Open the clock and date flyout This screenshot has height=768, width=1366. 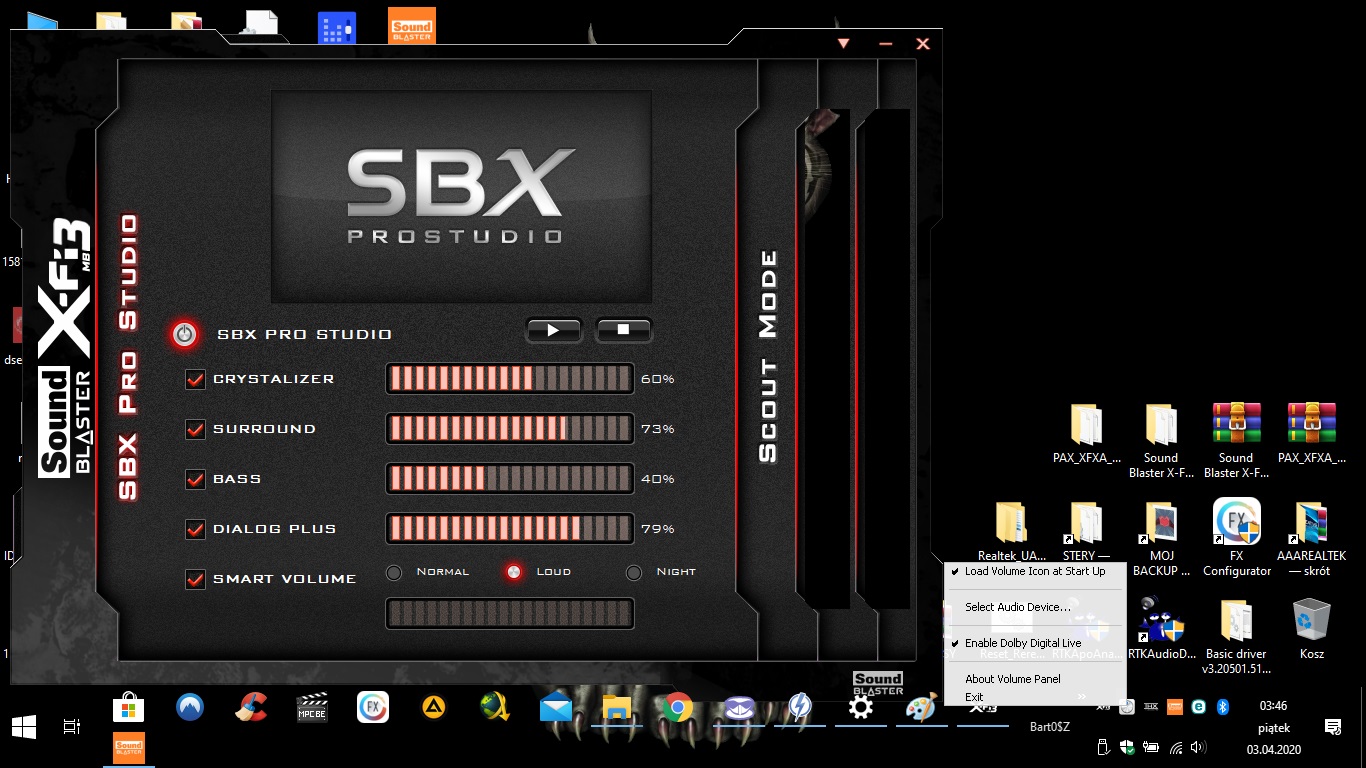pos(1274,727)
